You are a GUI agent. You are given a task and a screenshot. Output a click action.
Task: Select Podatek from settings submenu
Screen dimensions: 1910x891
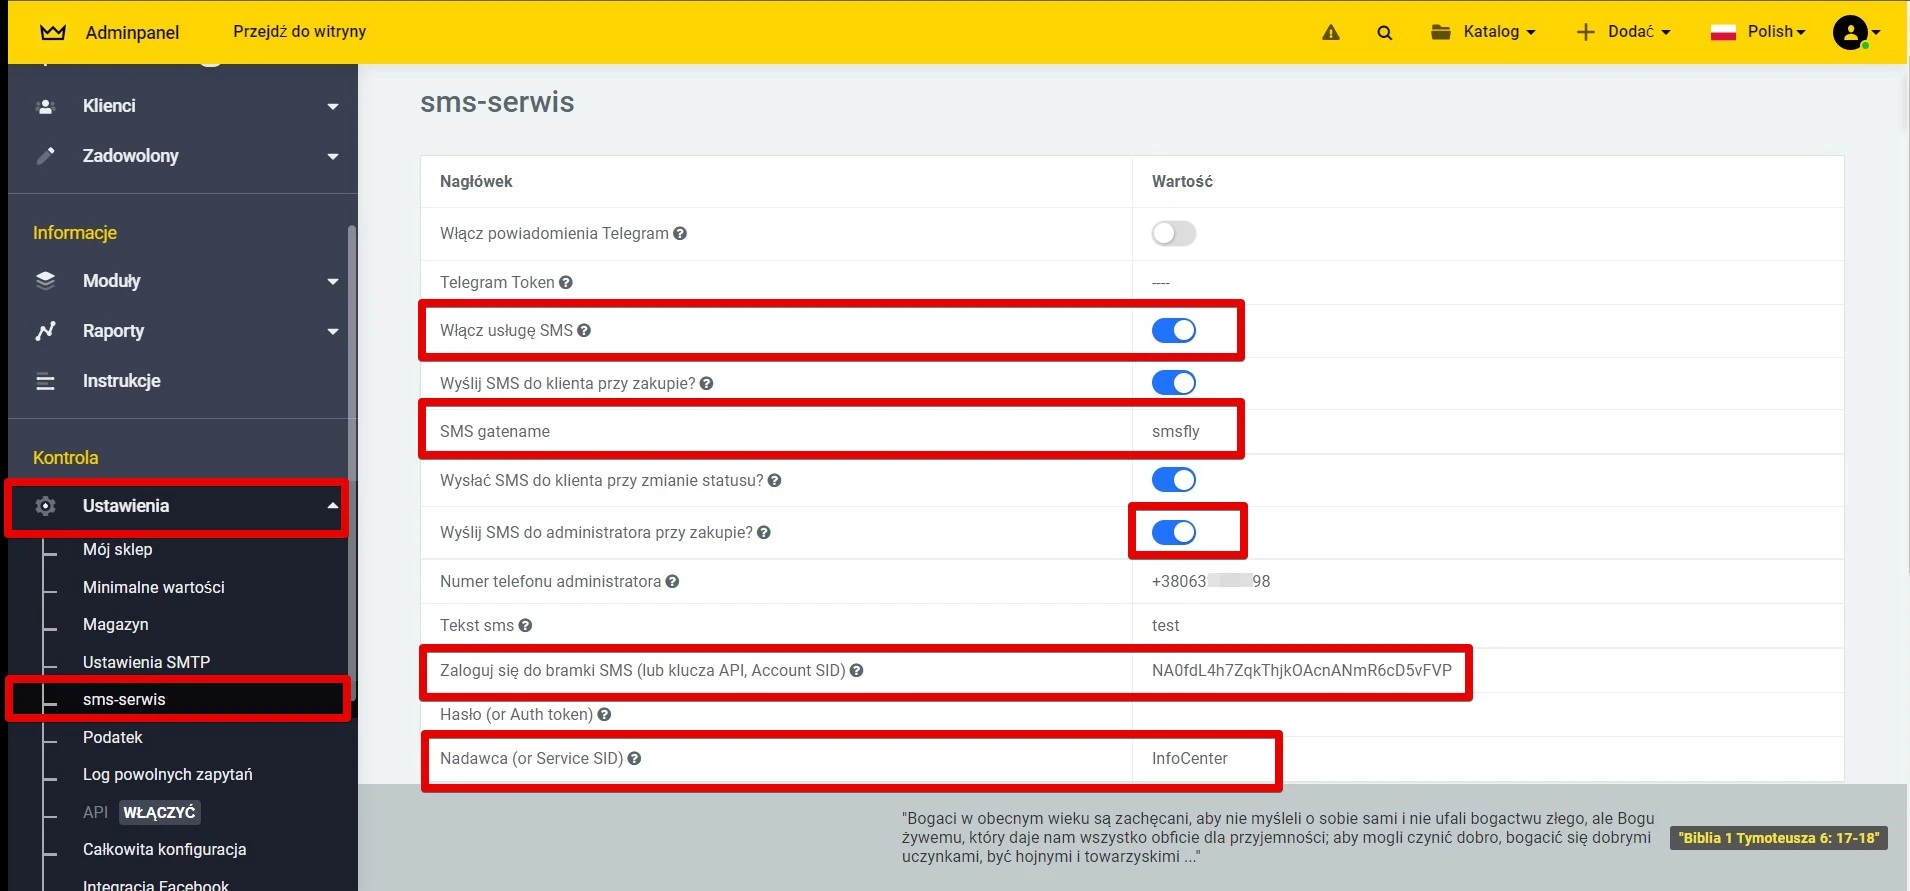[112, 737]
